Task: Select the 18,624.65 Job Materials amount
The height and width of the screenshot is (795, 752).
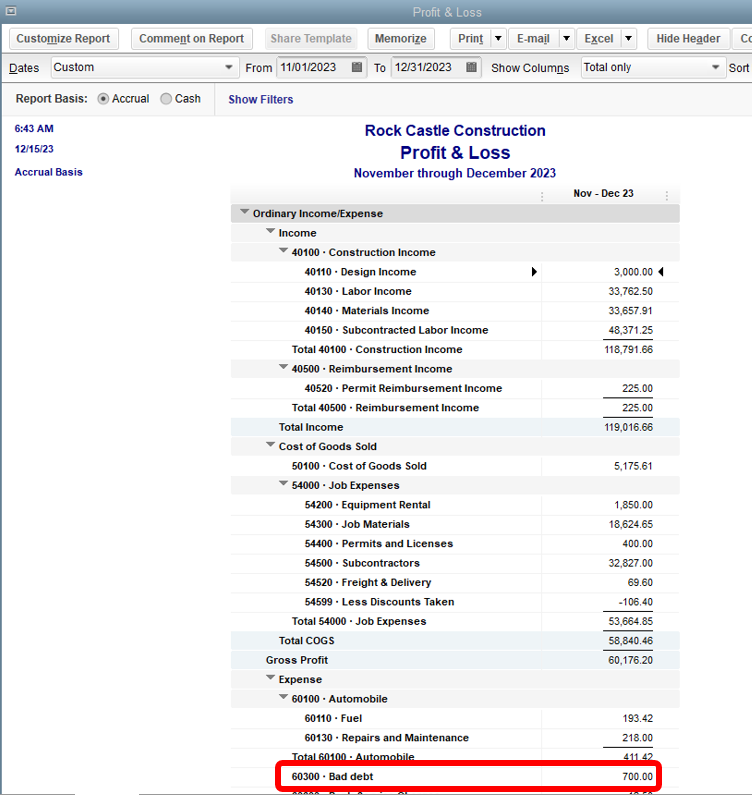Action: point(630,524)
